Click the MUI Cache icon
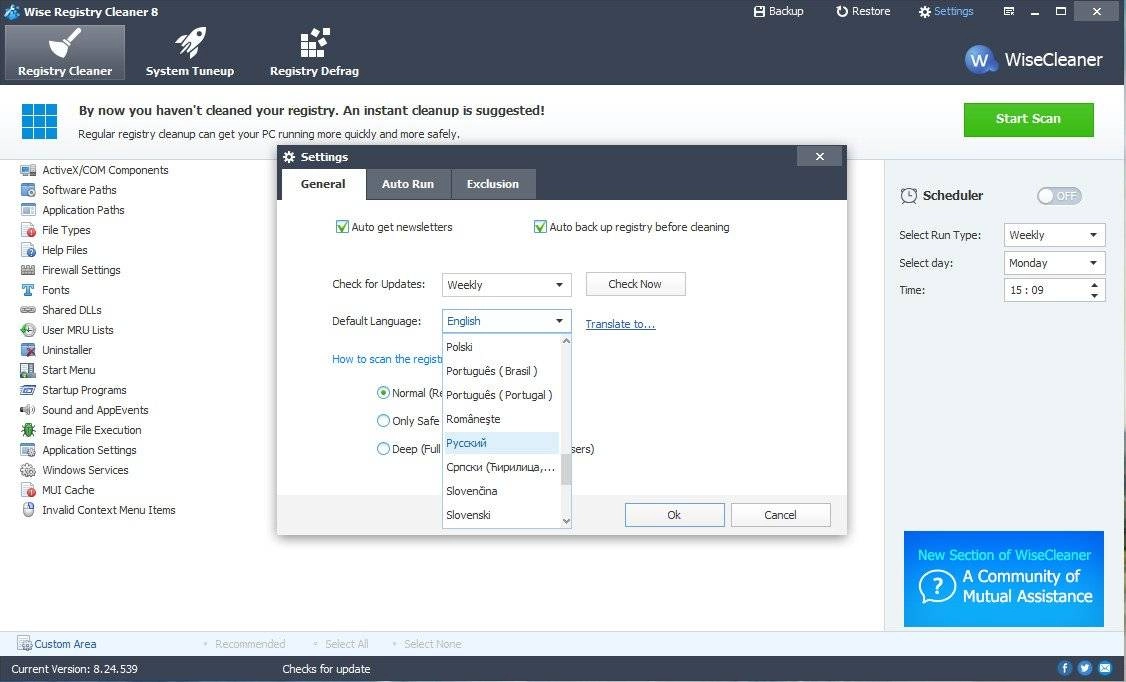 28,490
